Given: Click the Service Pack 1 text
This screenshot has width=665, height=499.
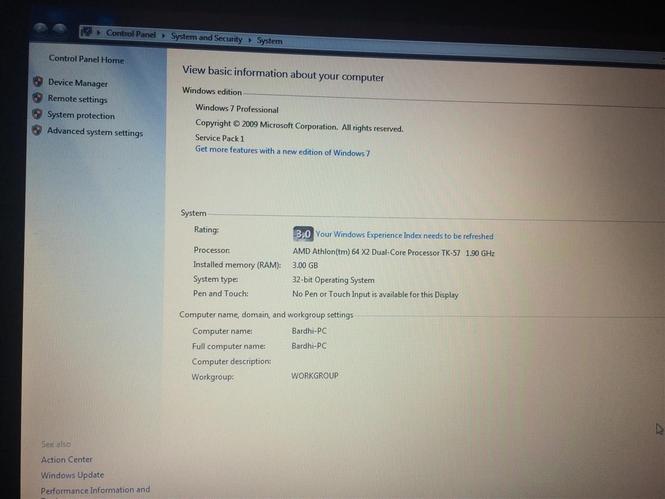Looking at the screenshot, I should [x=219, y=138].
